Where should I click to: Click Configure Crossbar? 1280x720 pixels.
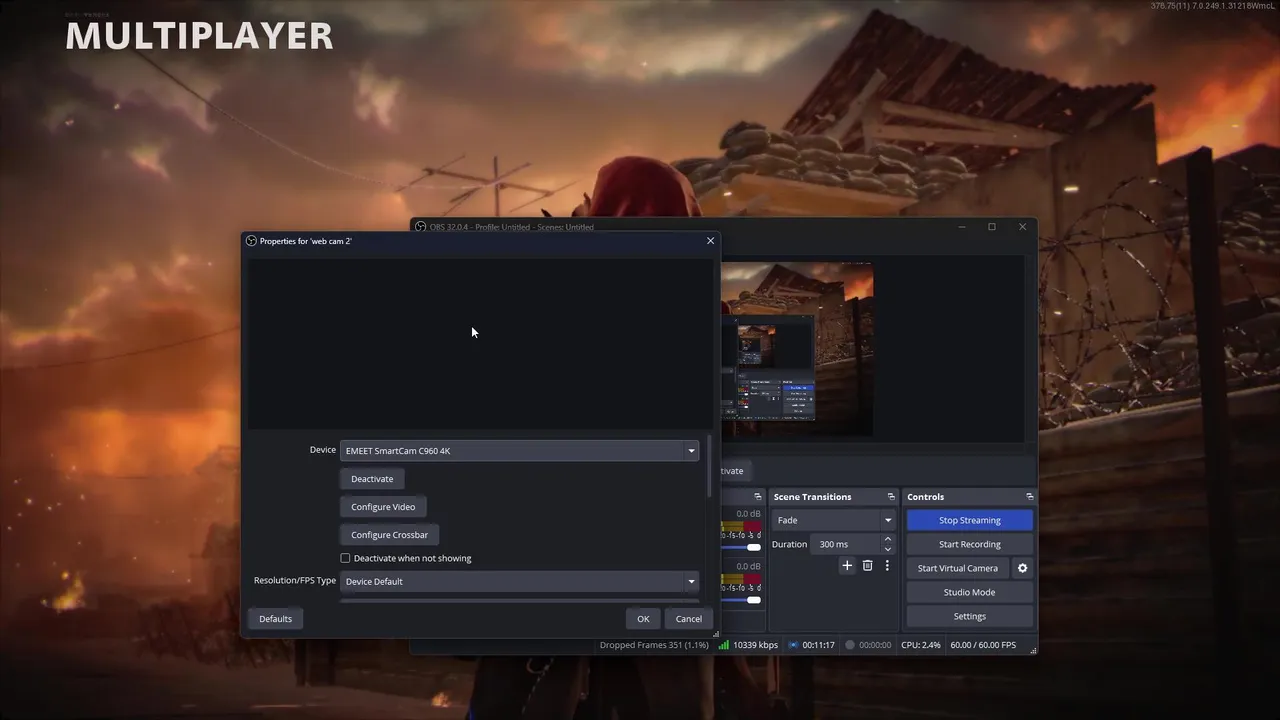click(389, 535)
